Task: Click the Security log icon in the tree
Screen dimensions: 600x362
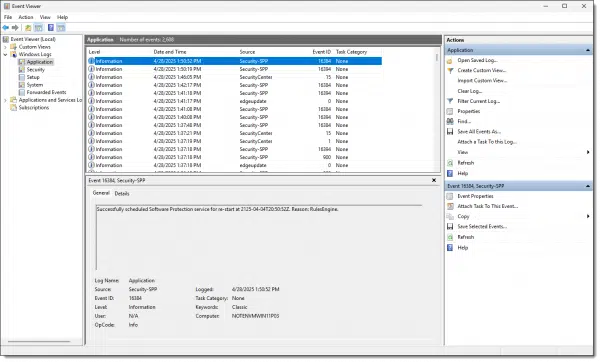Action: [x=22, y=70]
